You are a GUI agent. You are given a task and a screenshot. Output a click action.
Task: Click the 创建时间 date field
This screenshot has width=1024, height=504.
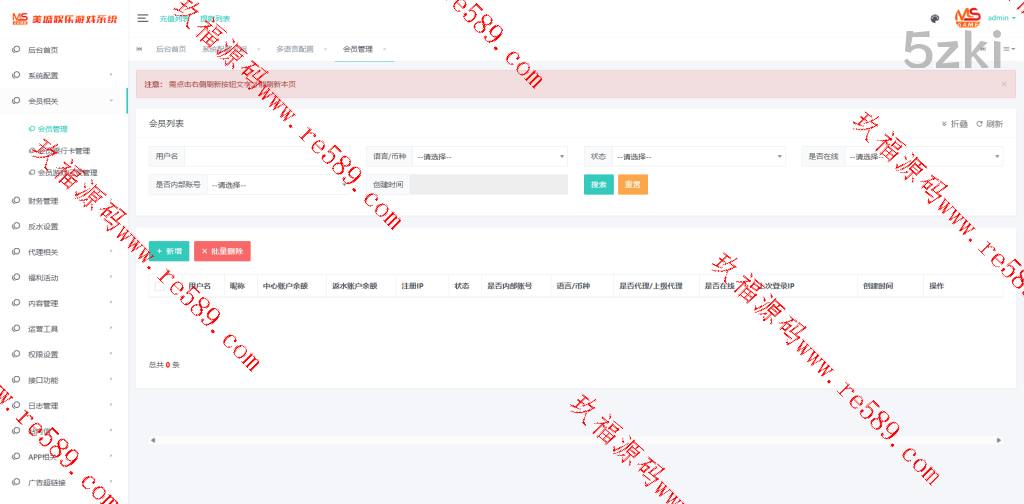(488, 185)
